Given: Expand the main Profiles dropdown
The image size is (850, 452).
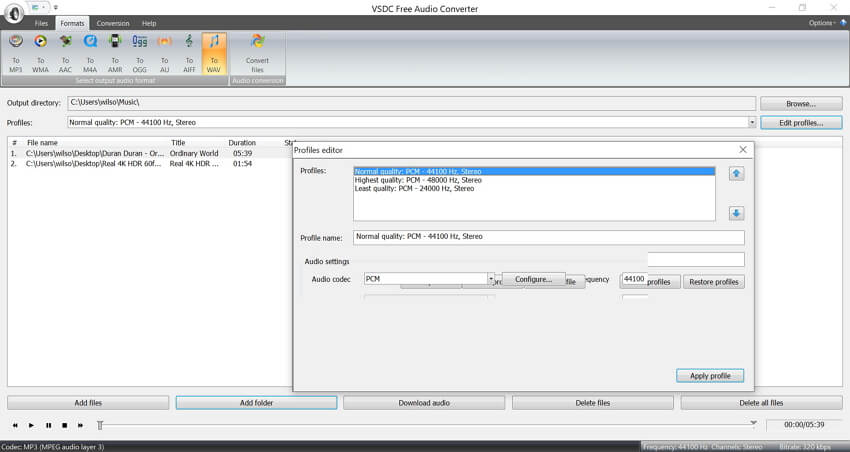Looking at the screenshot, I should [752, 122].
